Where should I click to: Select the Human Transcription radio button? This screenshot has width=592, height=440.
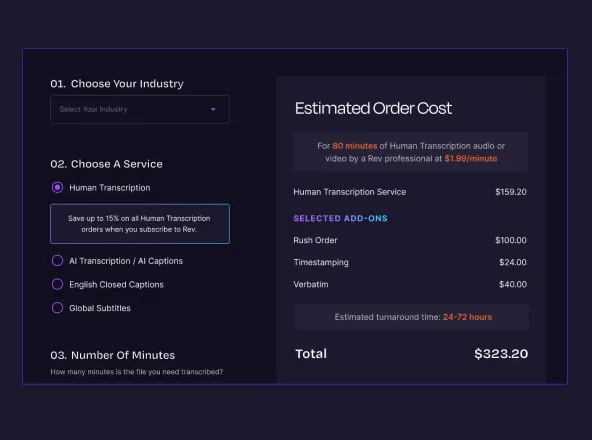(57, 187)
